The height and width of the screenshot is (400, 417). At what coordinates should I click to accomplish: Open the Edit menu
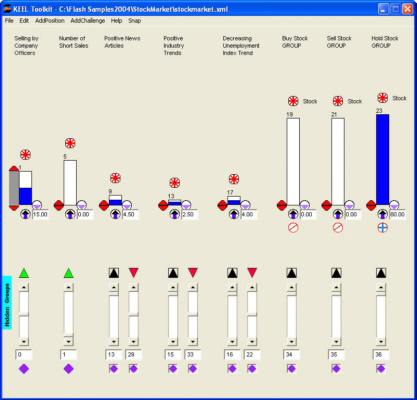tap(24, 21)
